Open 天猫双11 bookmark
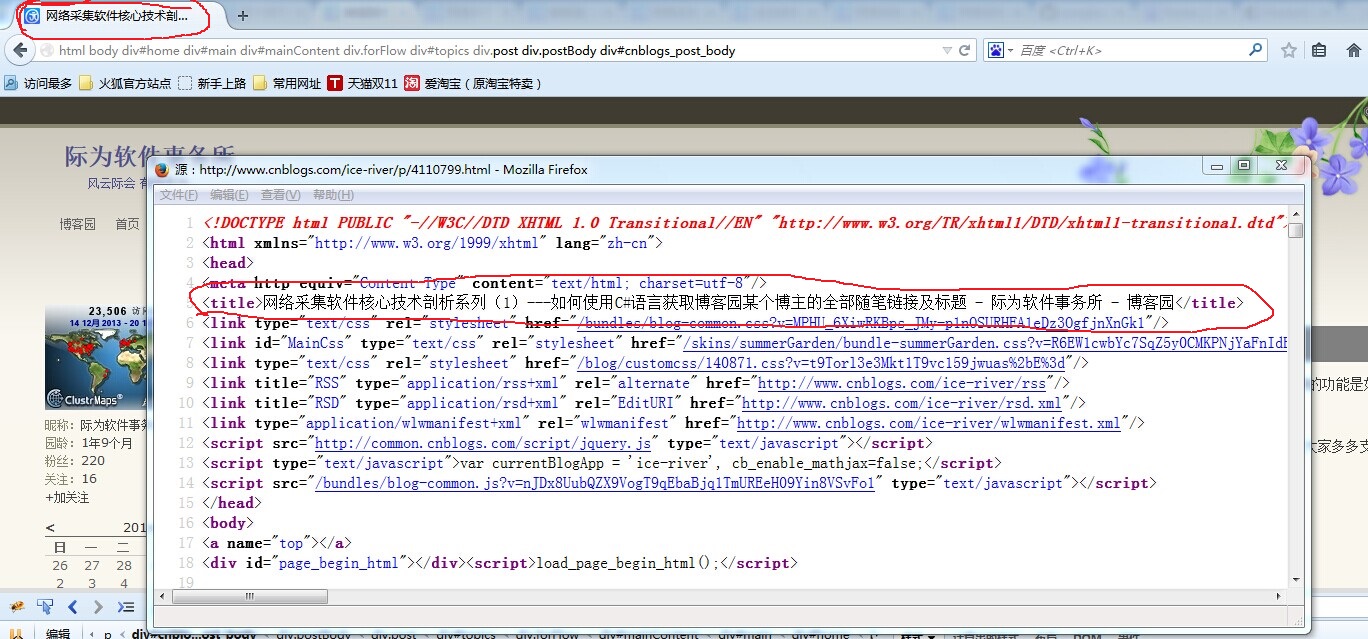 (x=363, y=84)
